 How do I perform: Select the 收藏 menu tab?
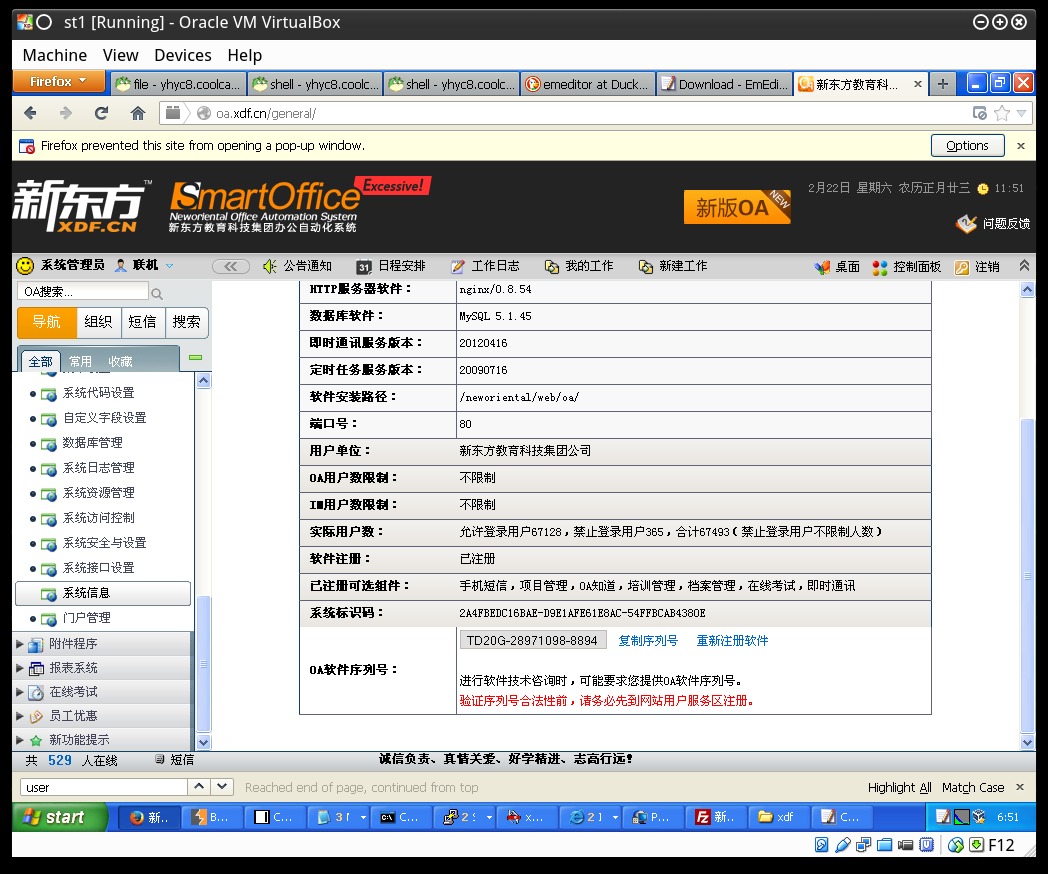click(120, 361)
